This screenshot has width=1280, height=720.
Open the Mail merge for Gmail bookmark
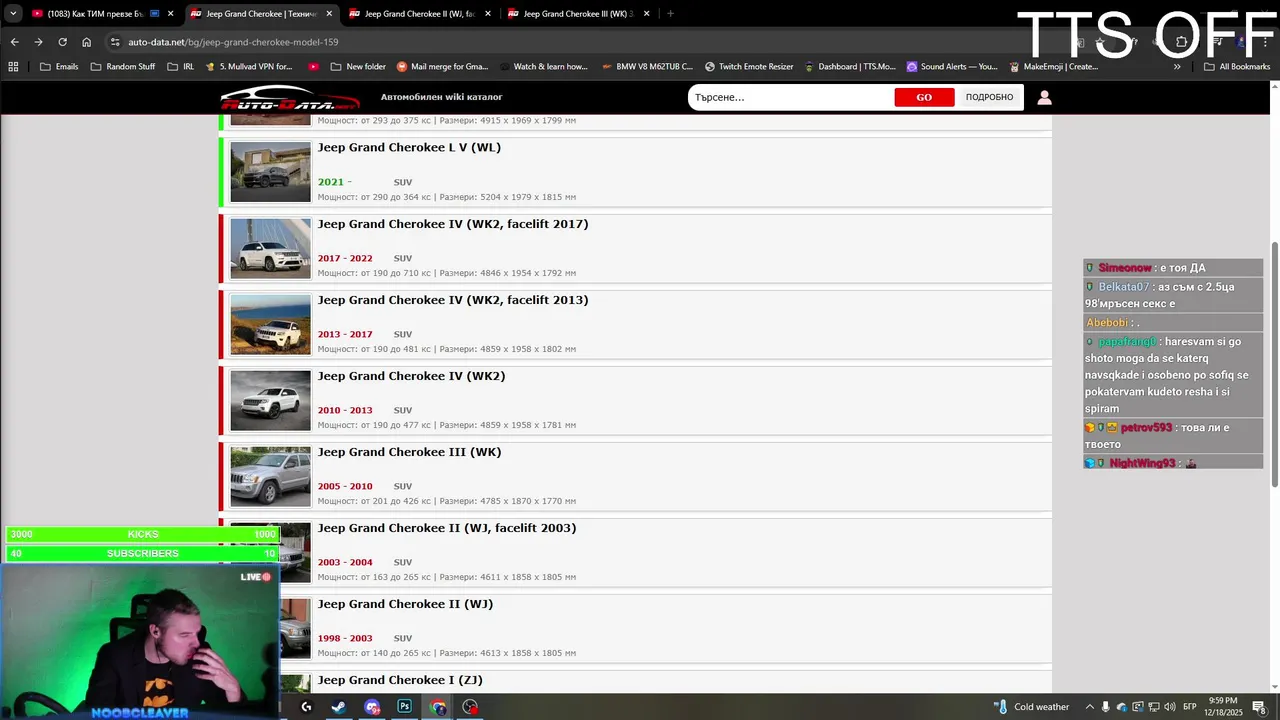442,67
